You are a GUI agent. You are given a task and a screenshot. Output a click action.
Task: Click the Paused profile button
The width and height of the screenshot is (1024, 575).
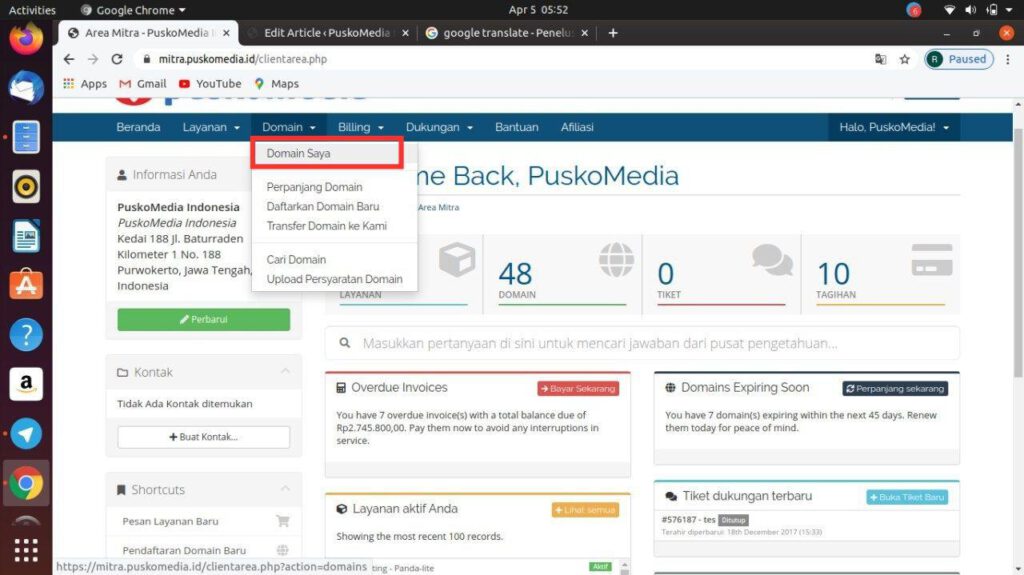point(959,59)
